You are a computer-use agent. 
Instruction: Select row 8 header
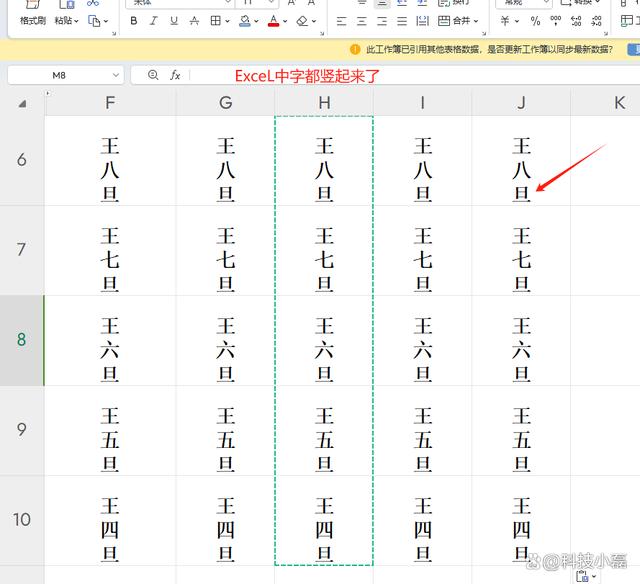point(22,340)
